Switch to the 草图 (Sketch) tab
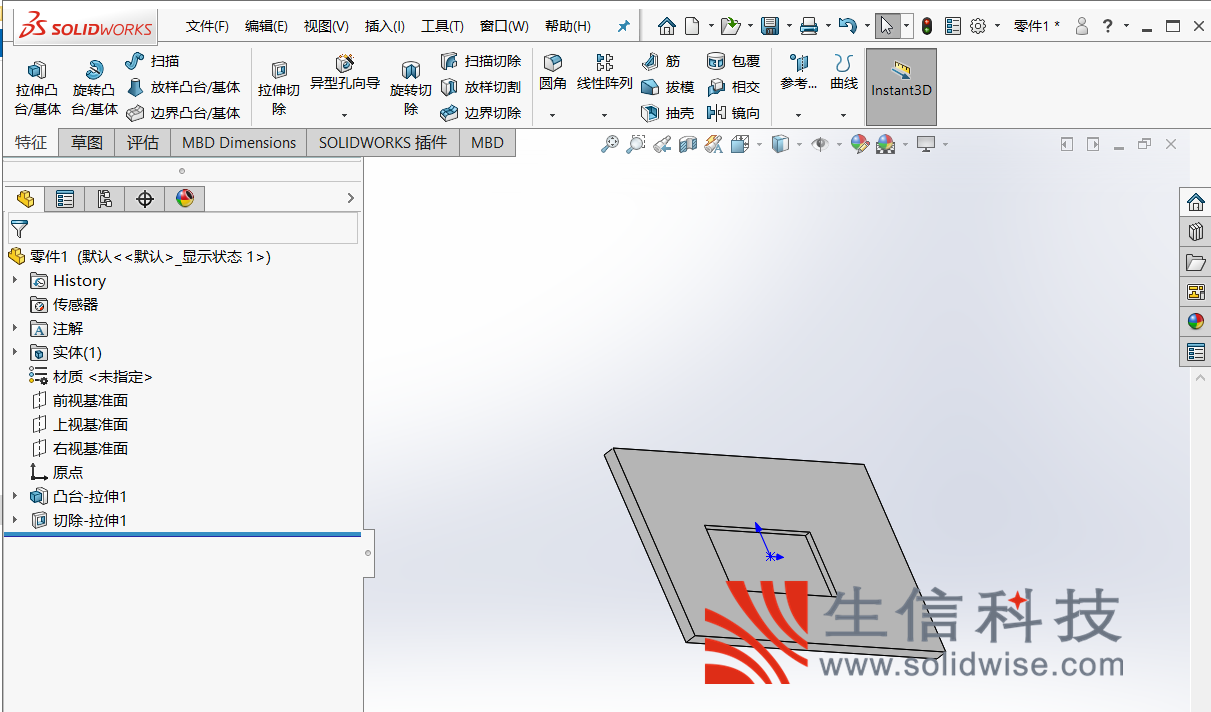The image size is (1211, 712). pyautogui.click(x=87, y=142)
